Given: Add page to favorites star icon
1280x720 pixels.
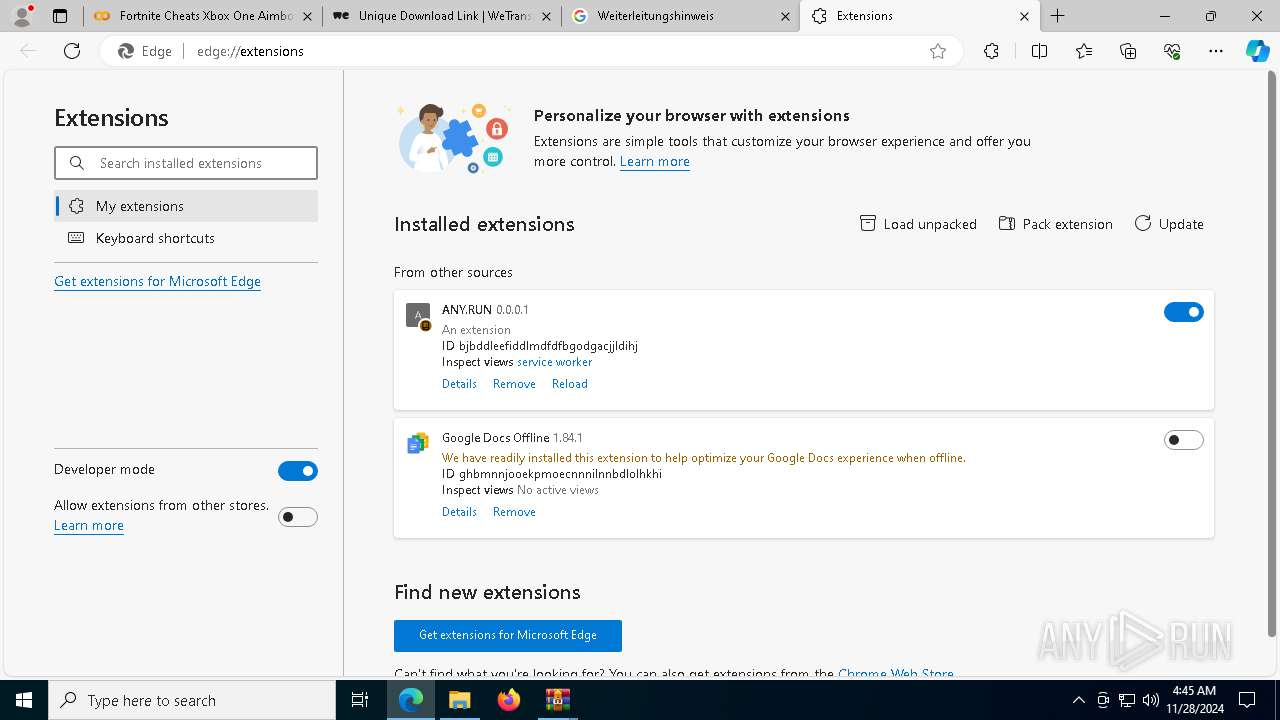Looking at the screenshot, I should point(937,51).
